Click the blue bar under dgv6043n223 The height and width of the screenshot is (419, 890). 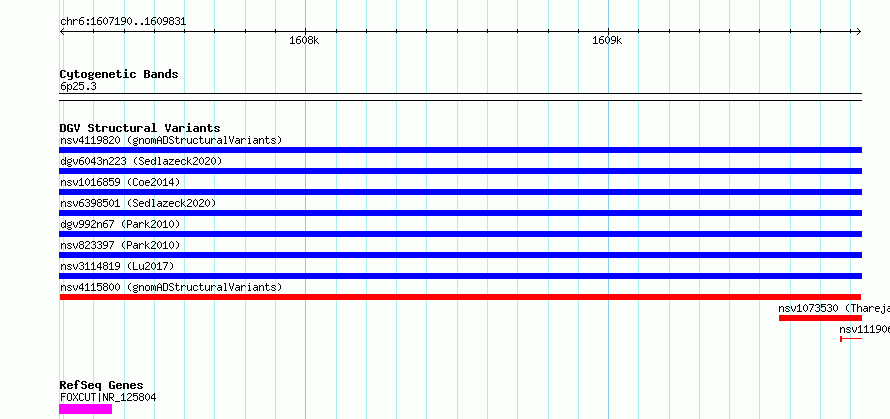460,171
